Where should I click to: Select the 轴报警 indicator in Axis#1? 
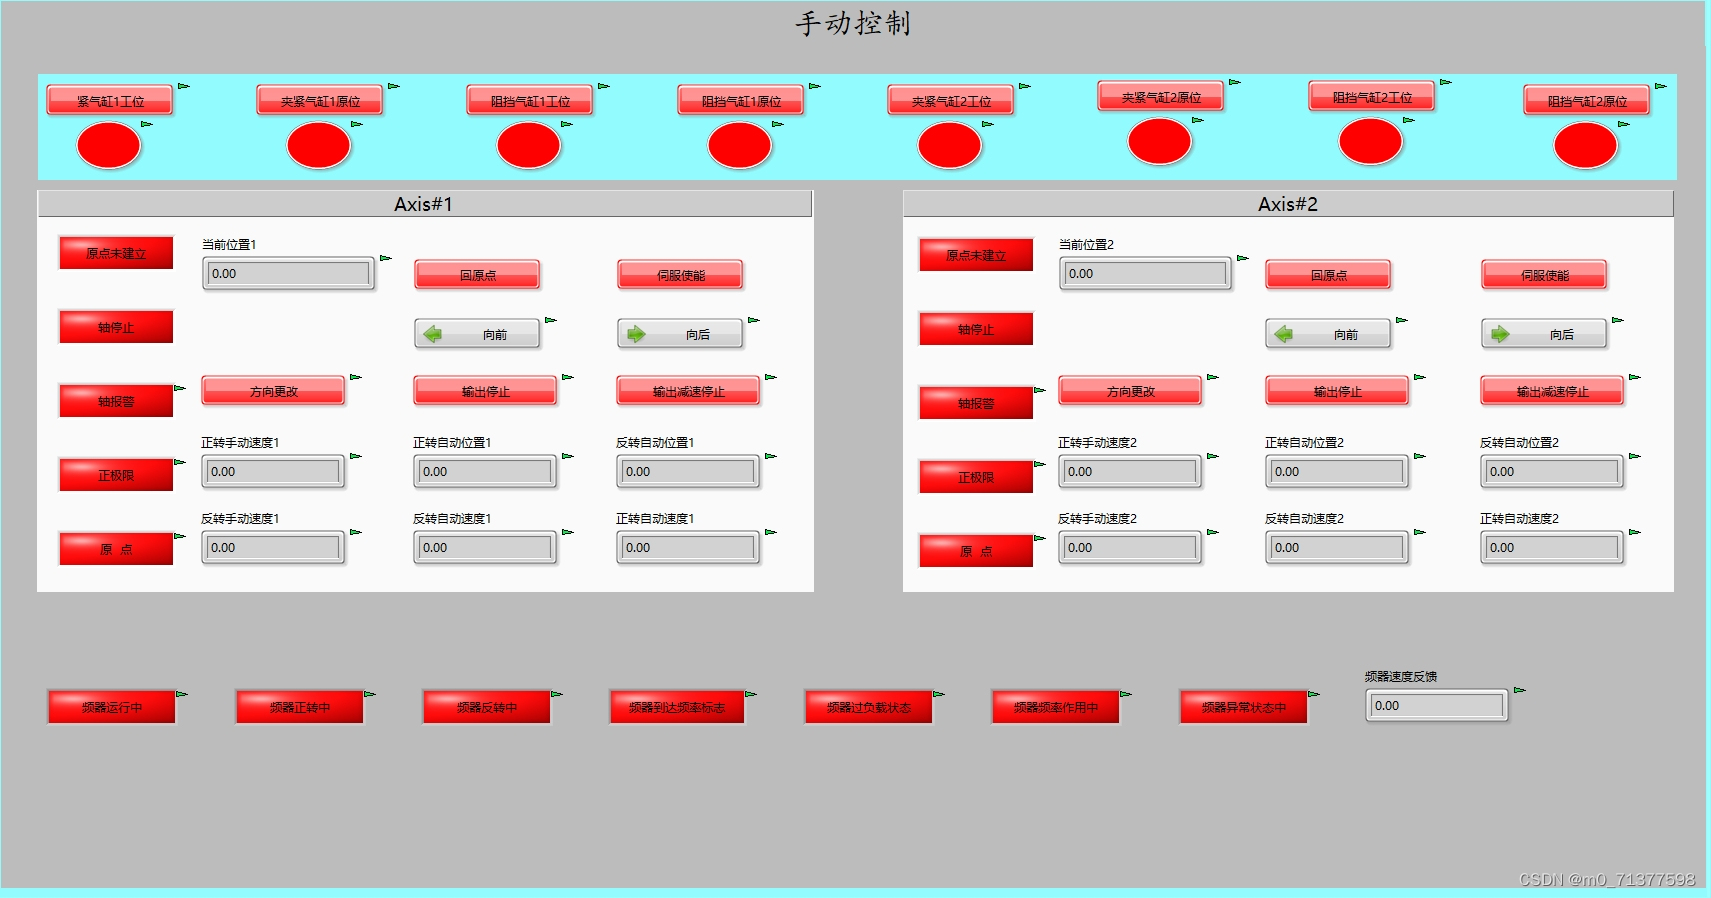116,401
